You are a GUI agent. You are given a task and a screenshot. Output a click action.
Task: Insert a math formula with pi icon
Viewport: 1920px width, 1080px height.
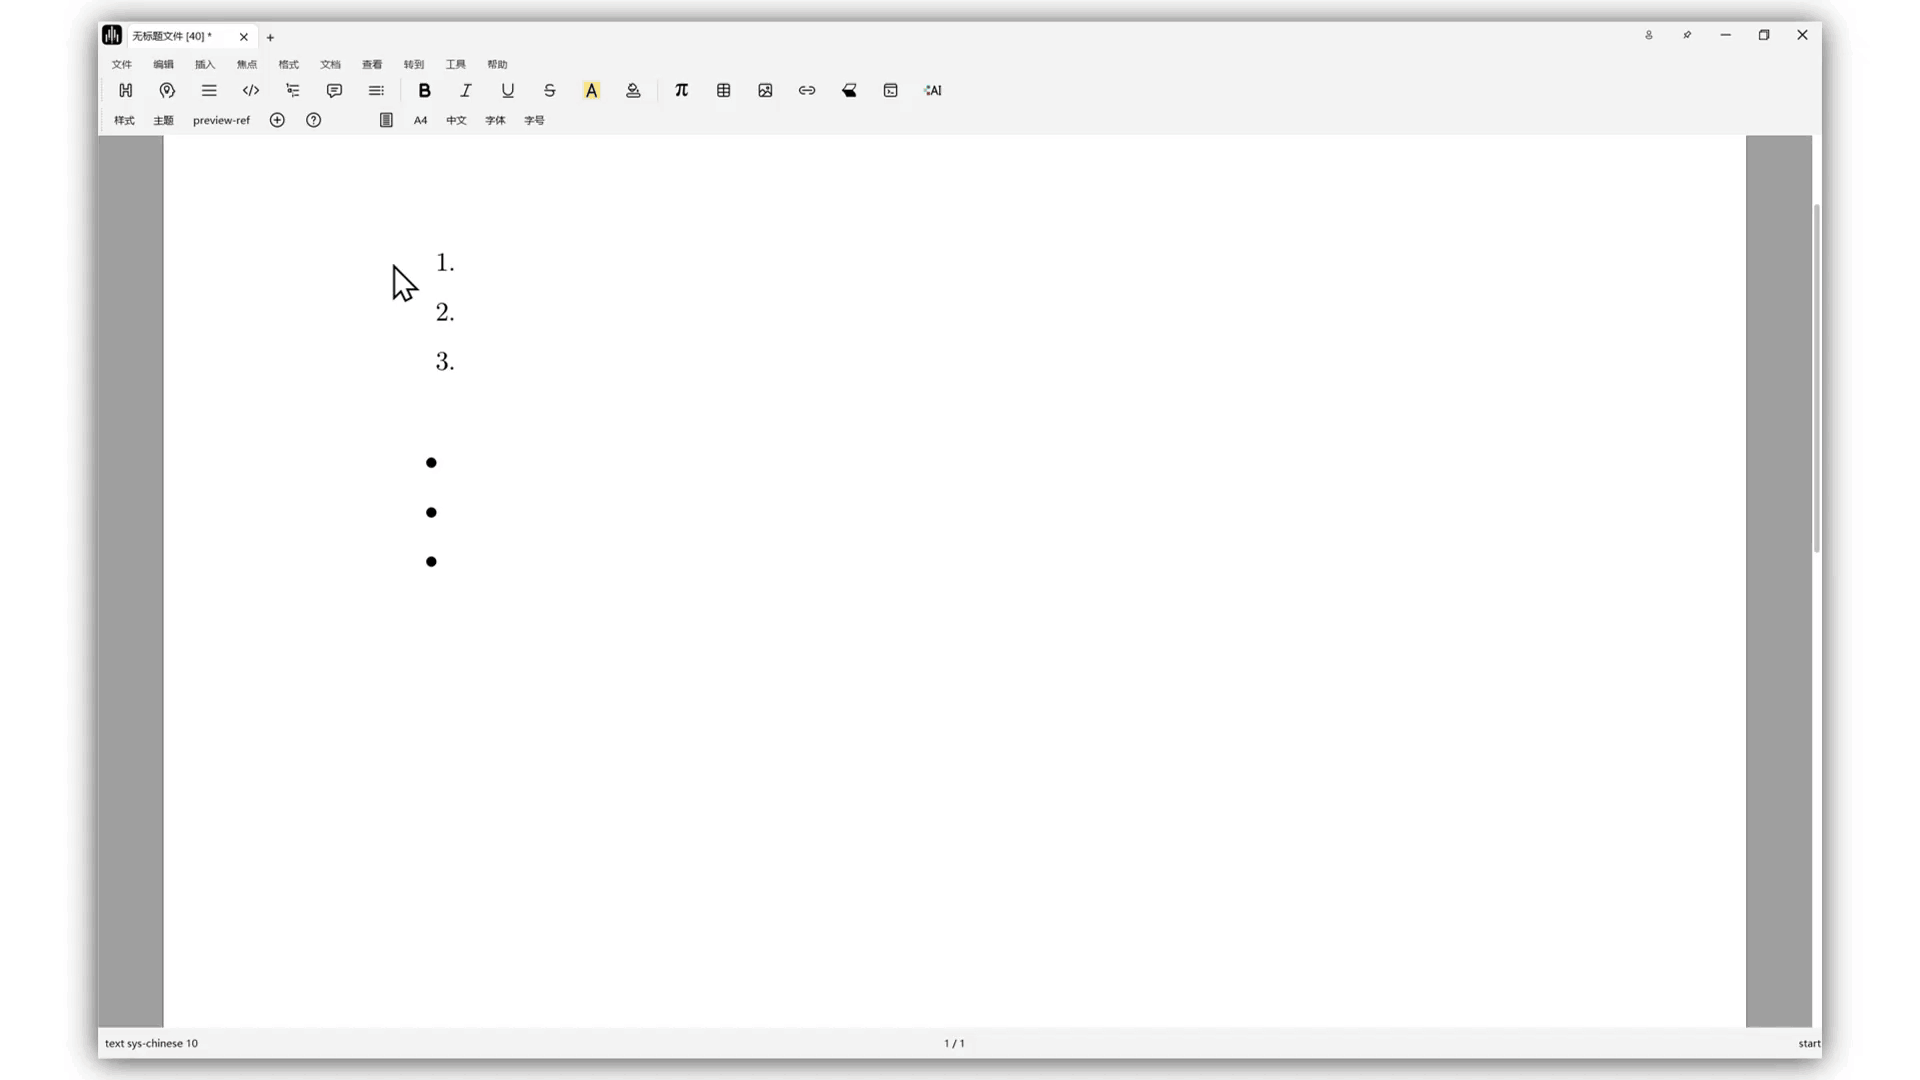click(x=681, y=90)
